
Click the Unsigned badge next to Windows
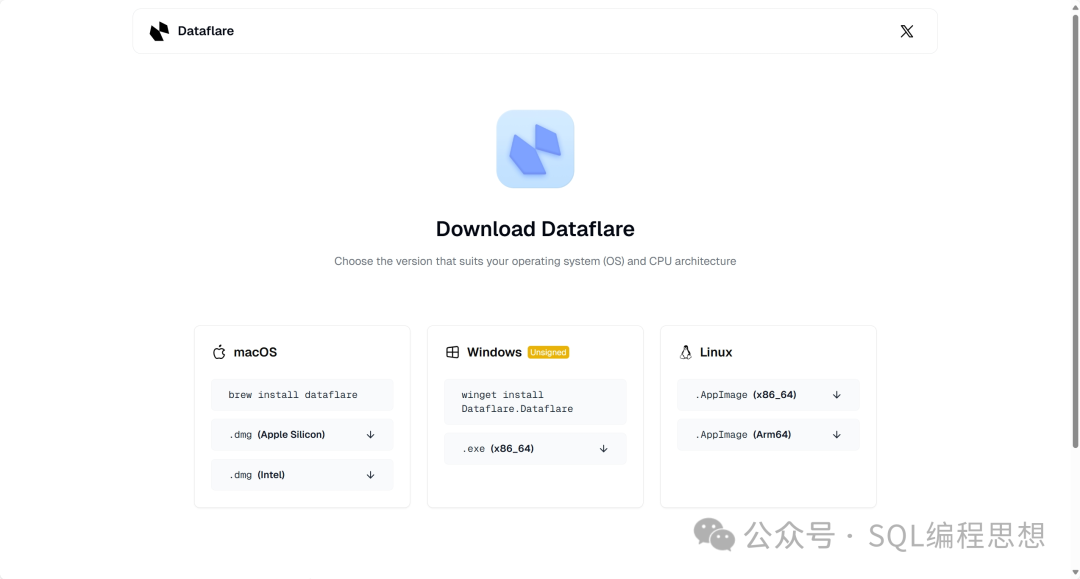548,352
